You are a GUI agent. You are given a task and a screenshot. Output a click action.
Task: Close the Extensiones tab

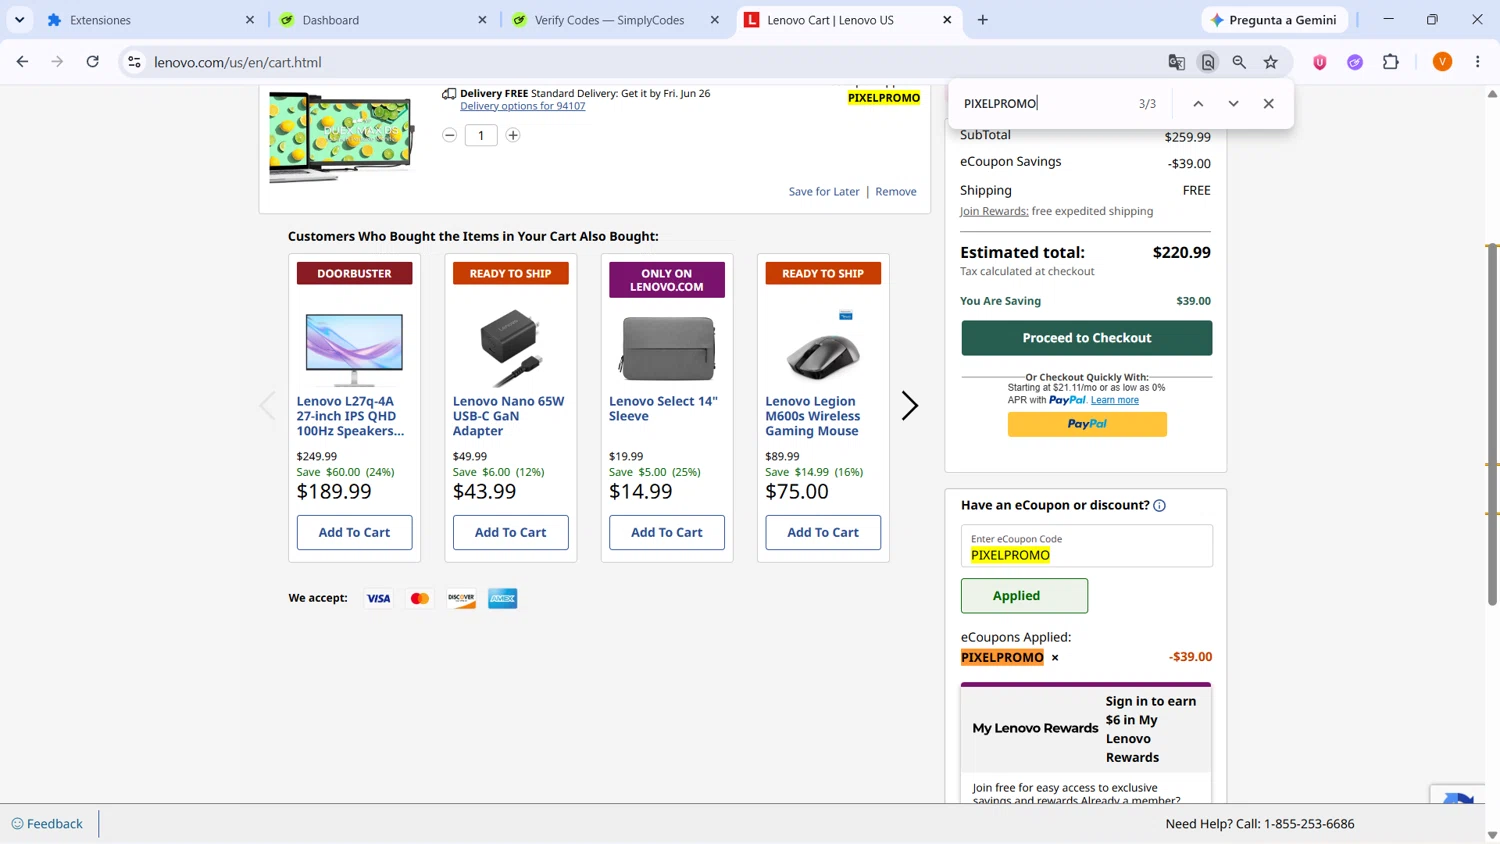pos(250,20)
